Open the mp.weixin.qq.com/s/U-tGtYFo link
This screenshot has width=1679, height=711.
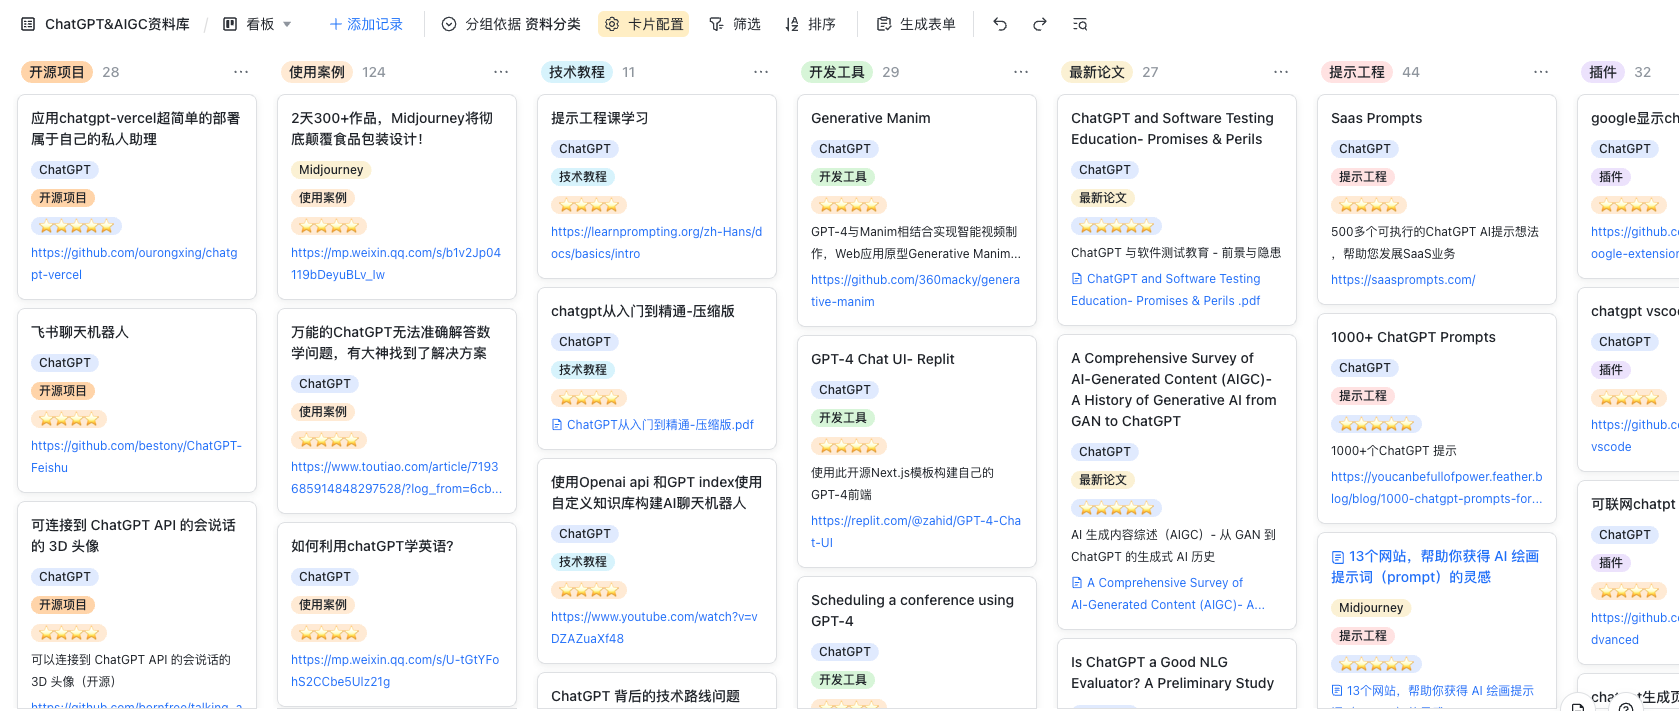[395, 671]
